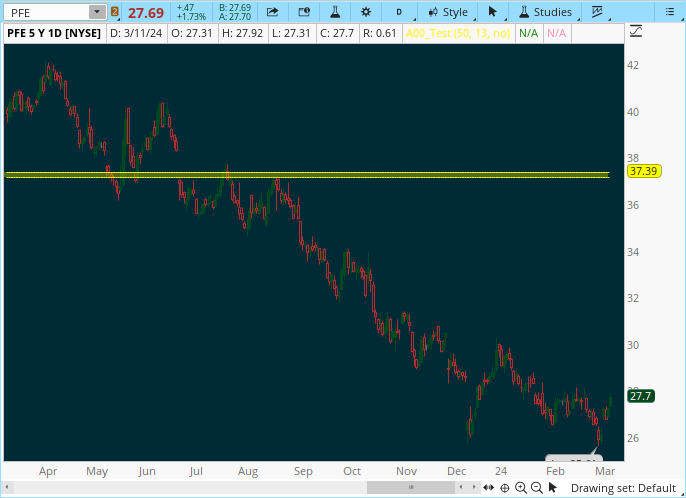Click the B: 27.69 A: 27.70 bid/ask readout
This screenshot has width=686, height=498.
click(235, 12)
